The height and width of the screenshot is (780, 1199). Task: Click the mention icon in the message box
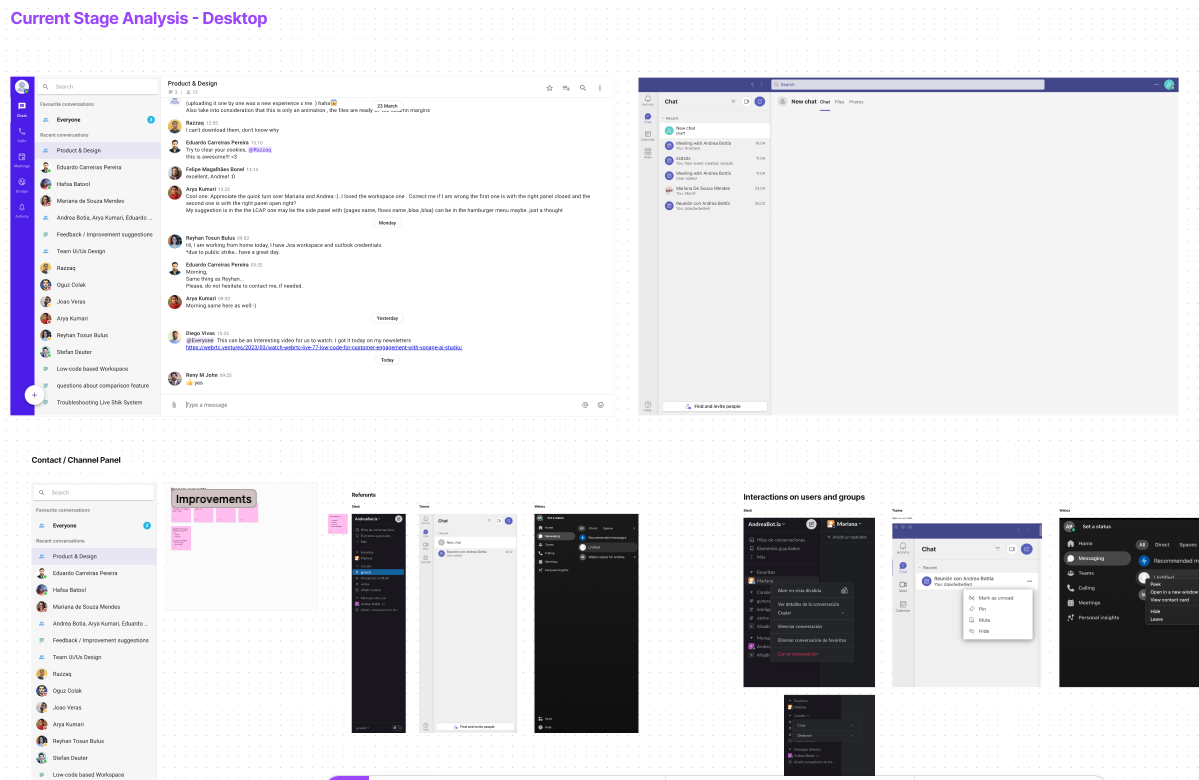click(x=585, y=405)
